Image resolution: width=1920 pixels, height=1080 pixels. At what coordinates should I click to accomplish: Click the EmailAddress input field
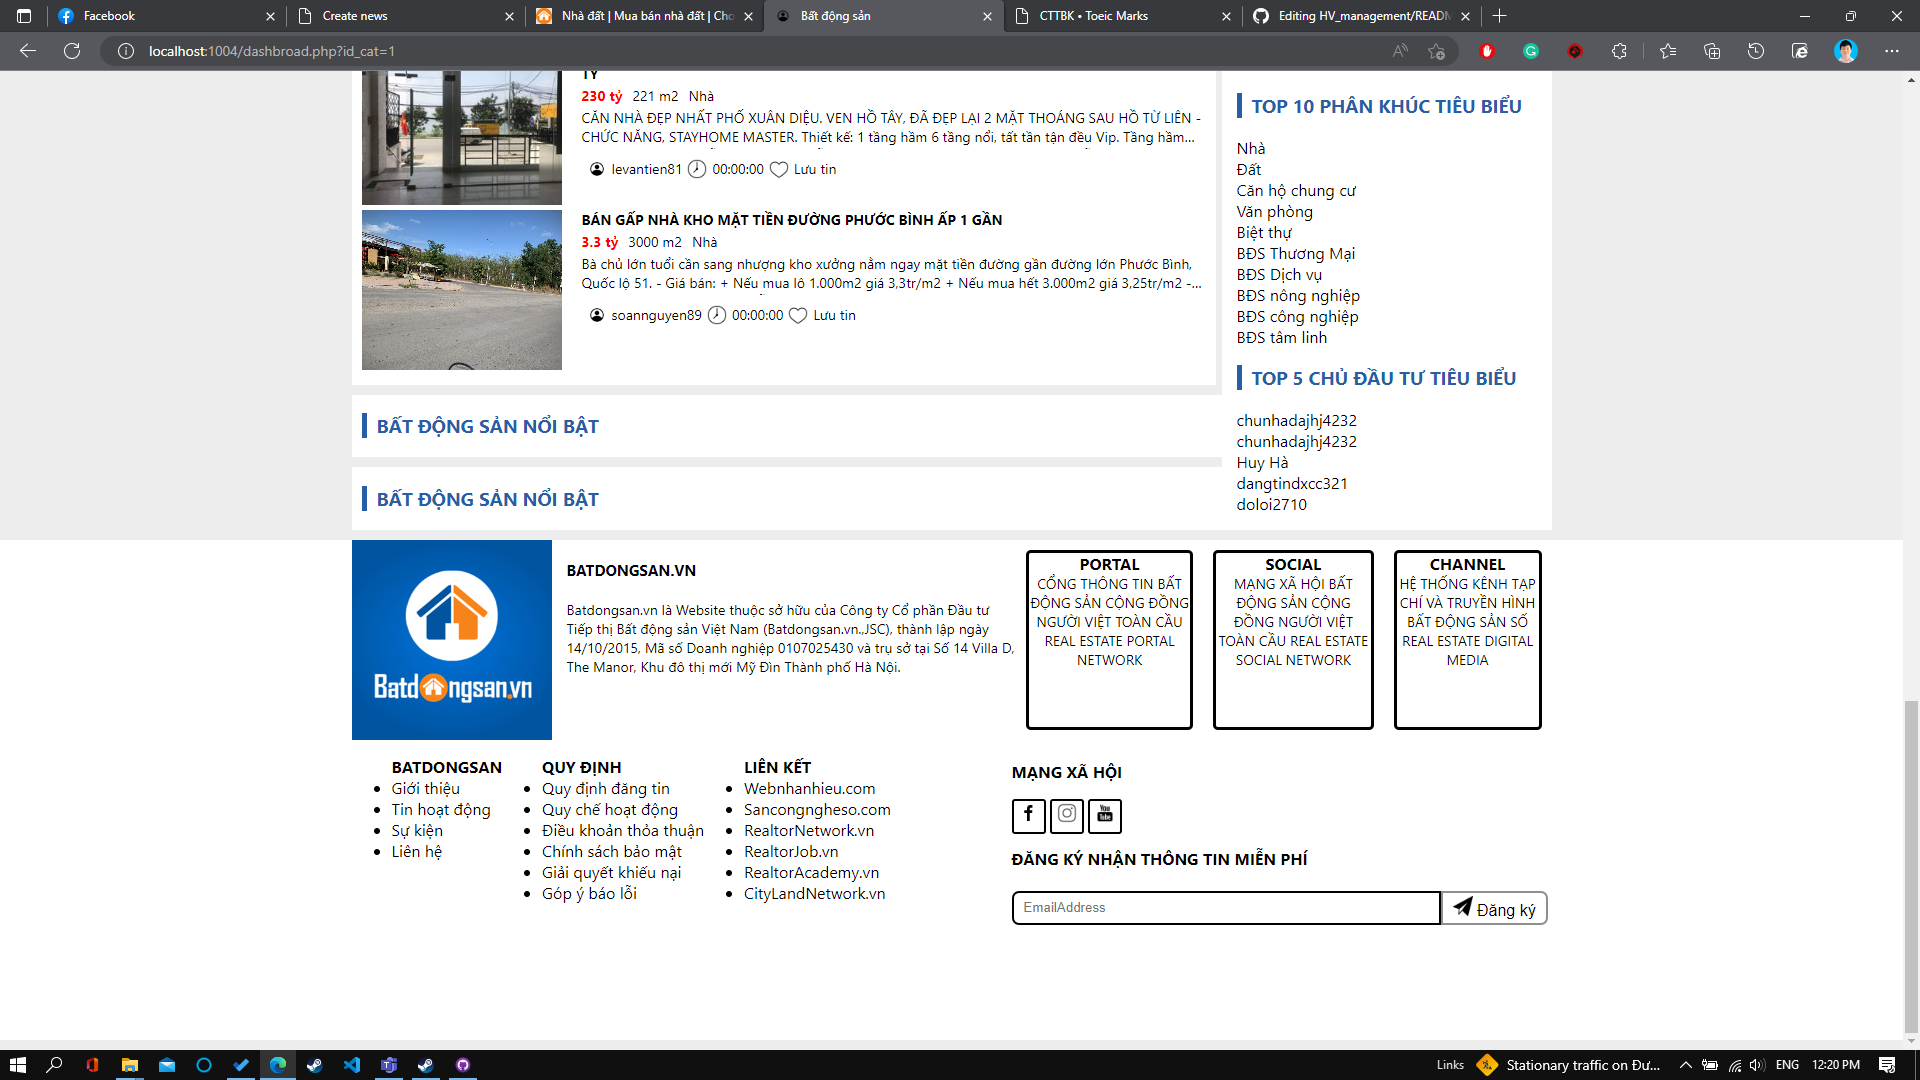pos(1225,908)
